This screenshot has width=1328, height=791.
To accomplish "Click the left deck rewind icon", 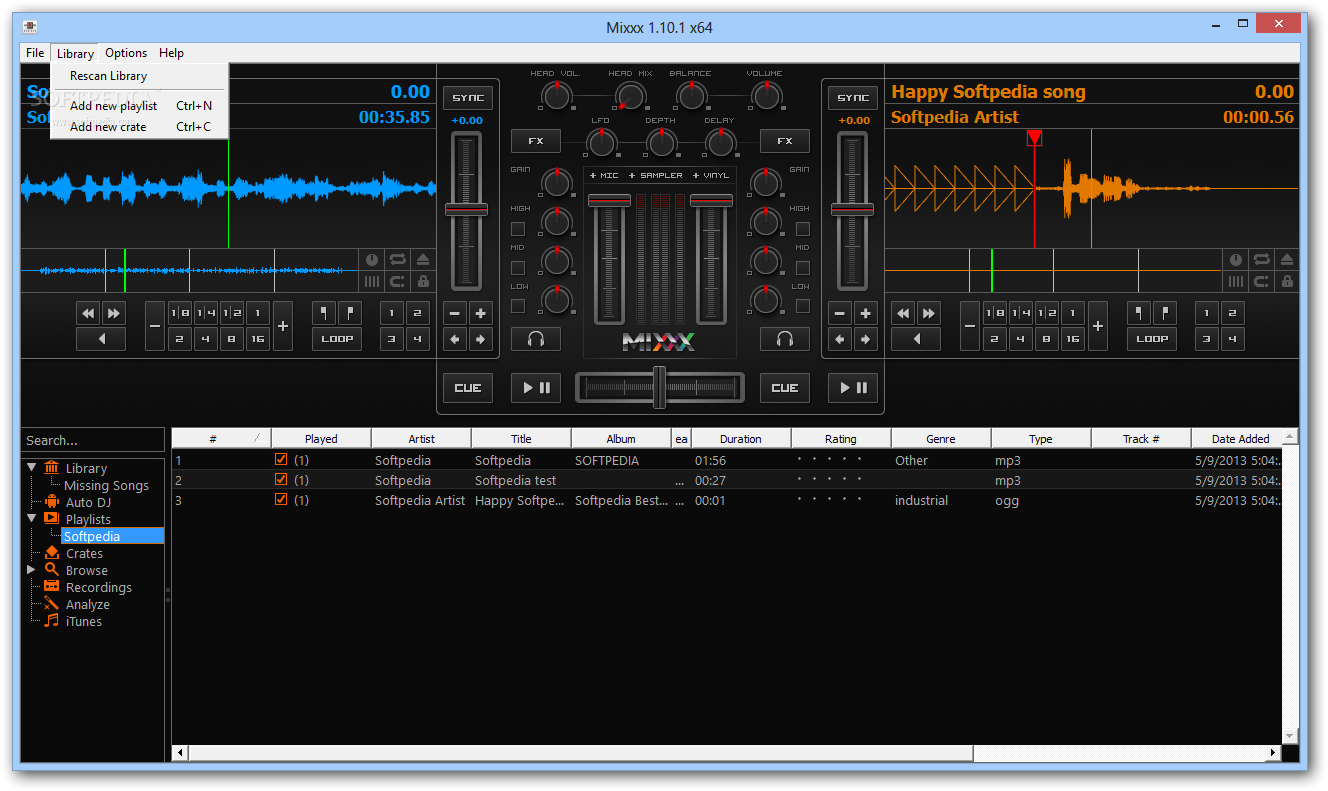I will pyautogui.click(x=88, y=313).
